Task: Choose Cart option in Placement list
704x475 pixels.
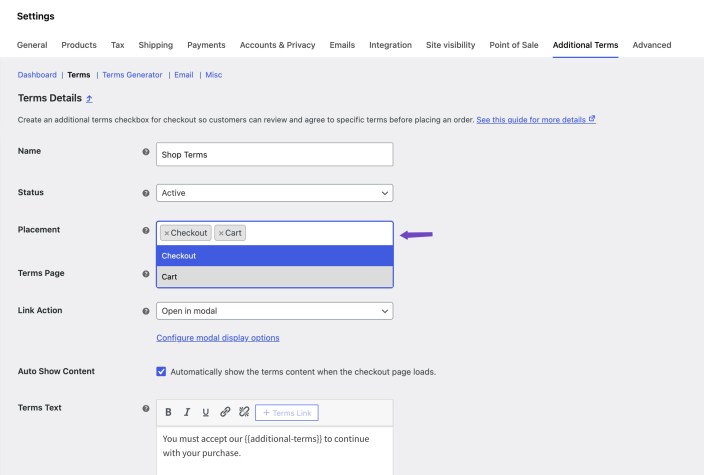Action: tap(275, 277)
